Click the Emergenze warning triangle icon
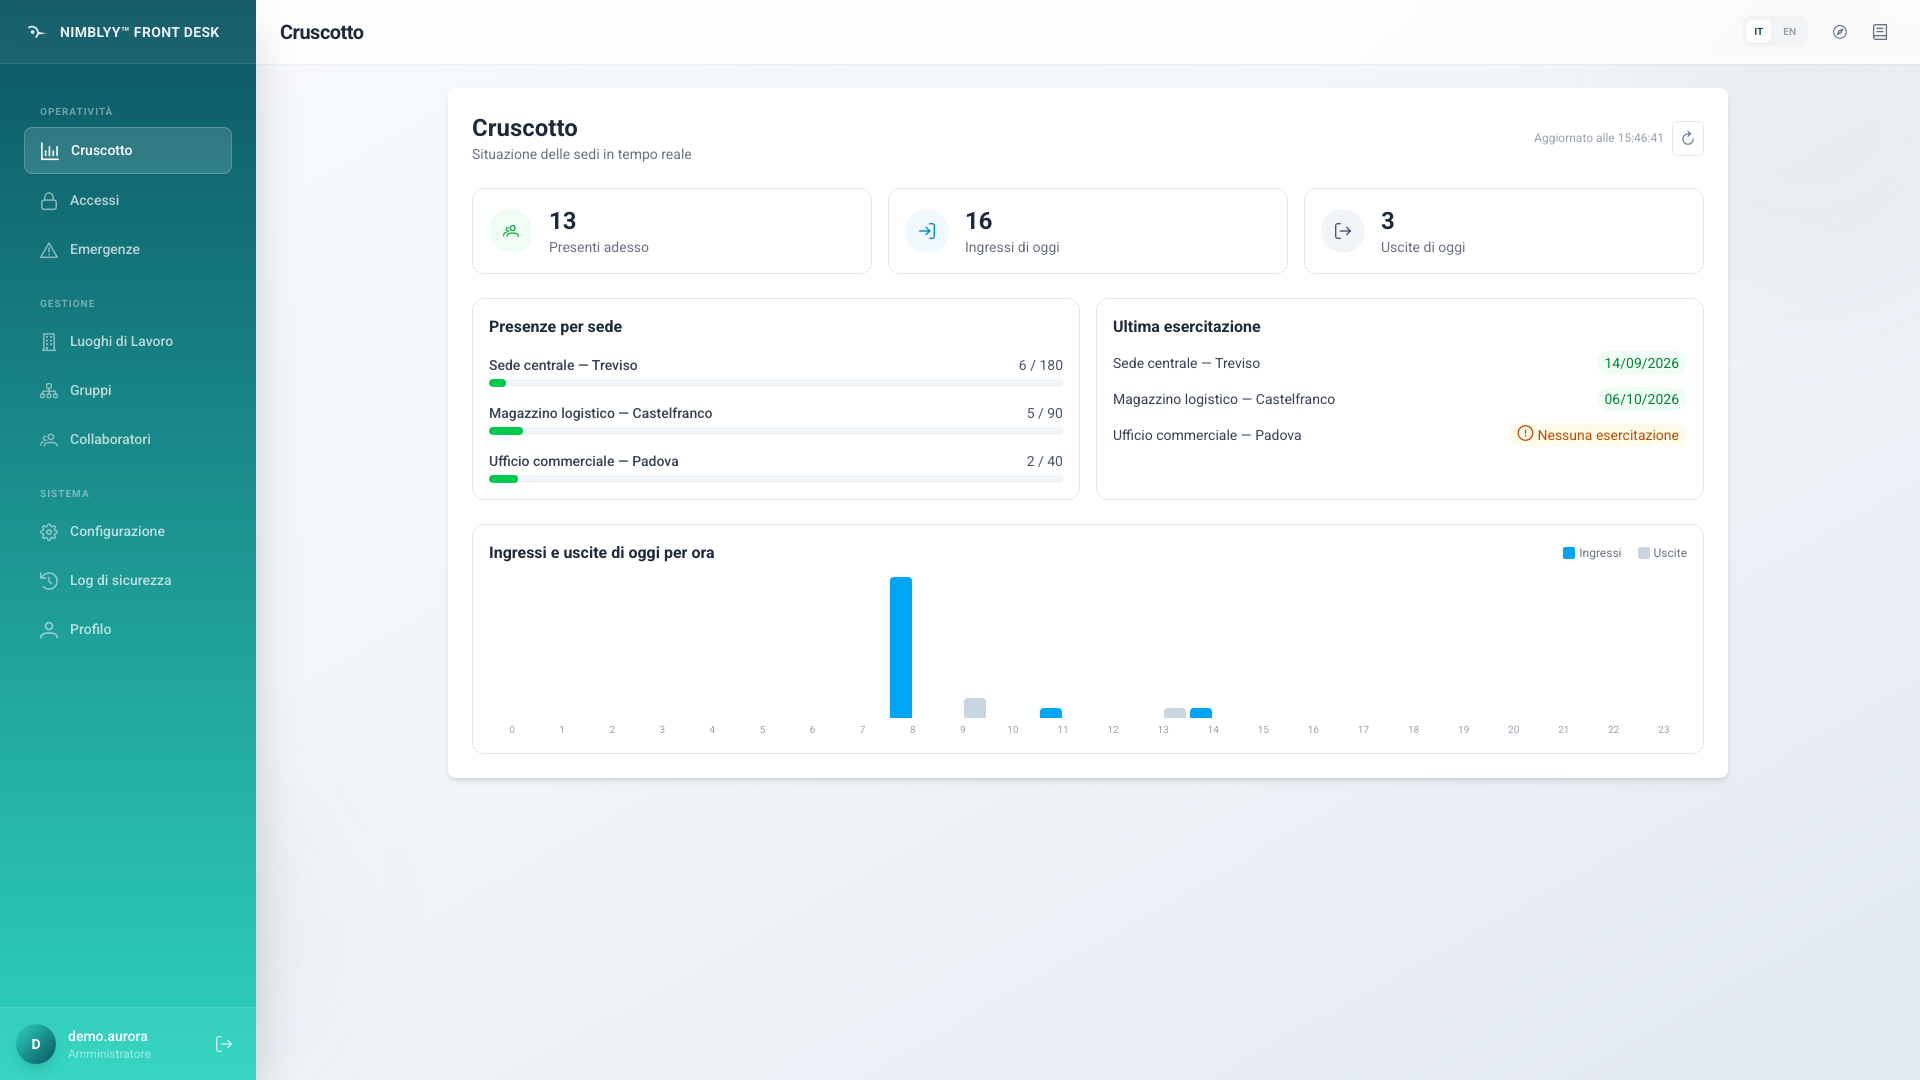This screenshot has height=1080, width=1920. (x=49, y=250)
